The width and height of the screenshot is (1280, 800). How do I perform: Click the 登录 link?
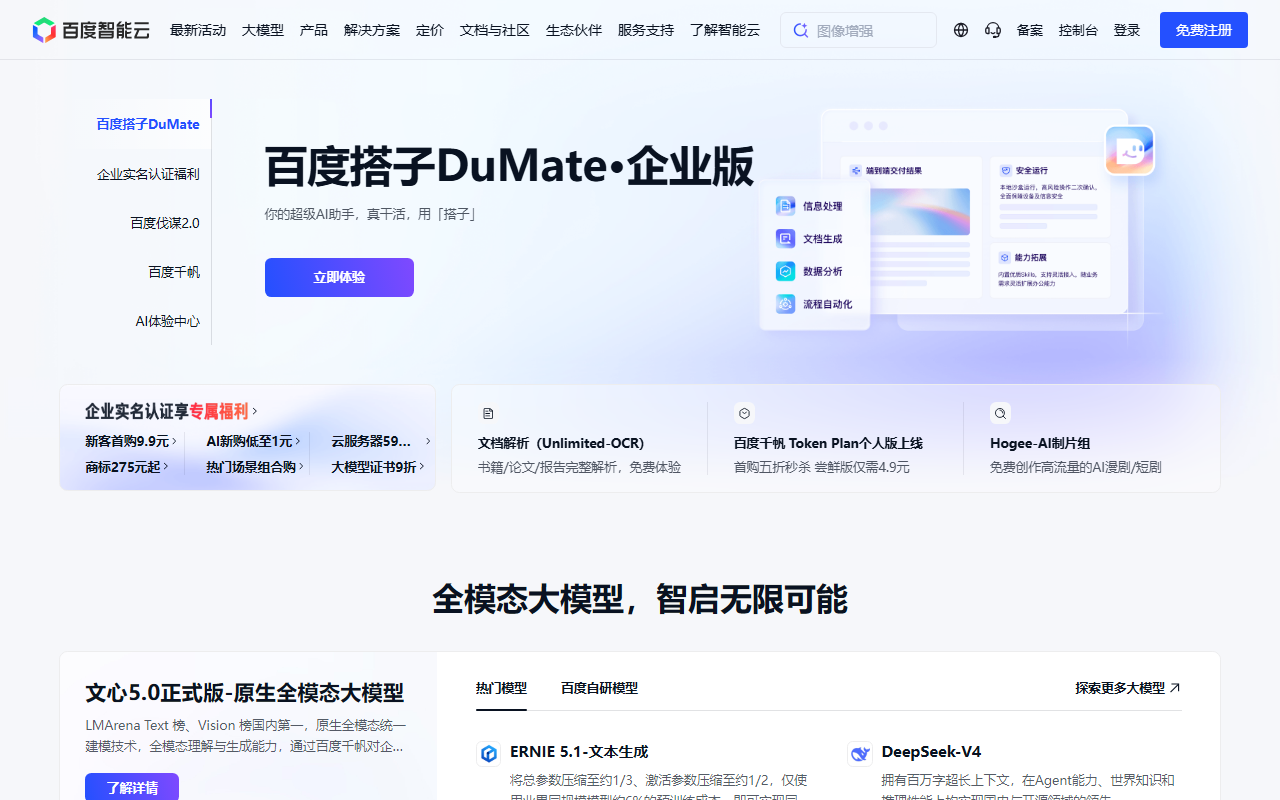(x=1127, y=30)
